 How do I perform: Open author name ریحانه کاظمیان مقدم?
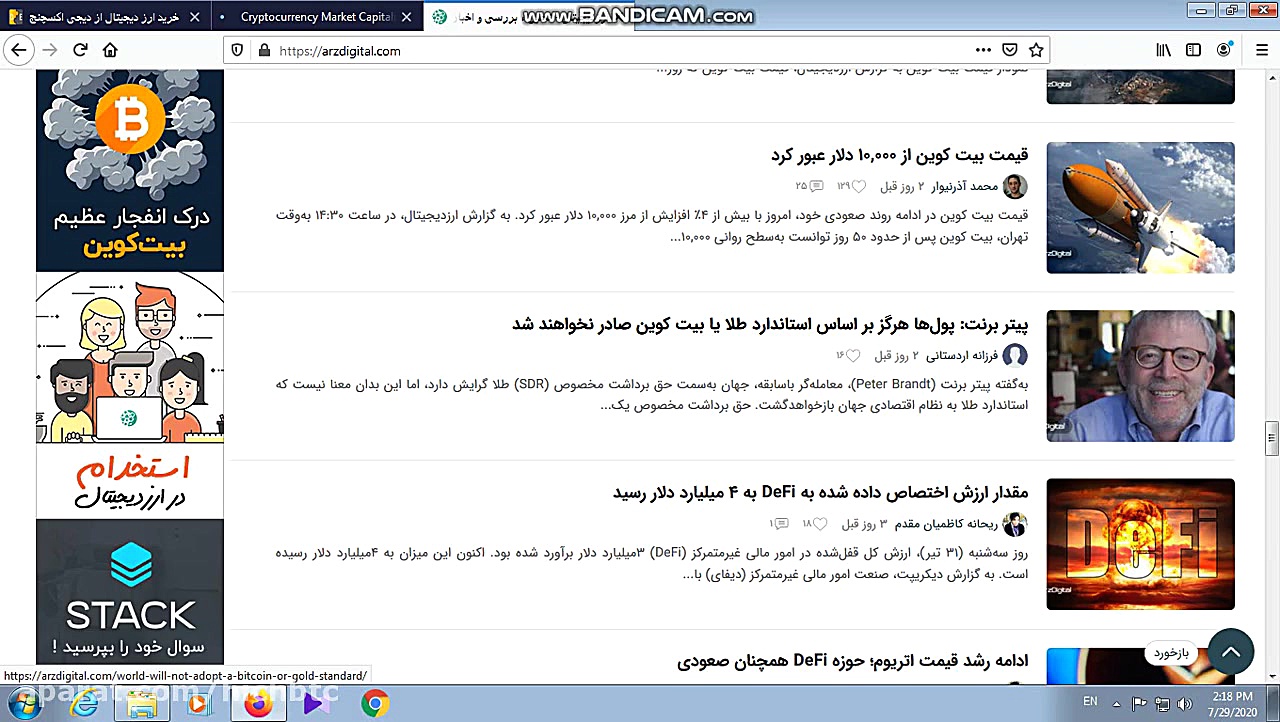pos(945,525)
